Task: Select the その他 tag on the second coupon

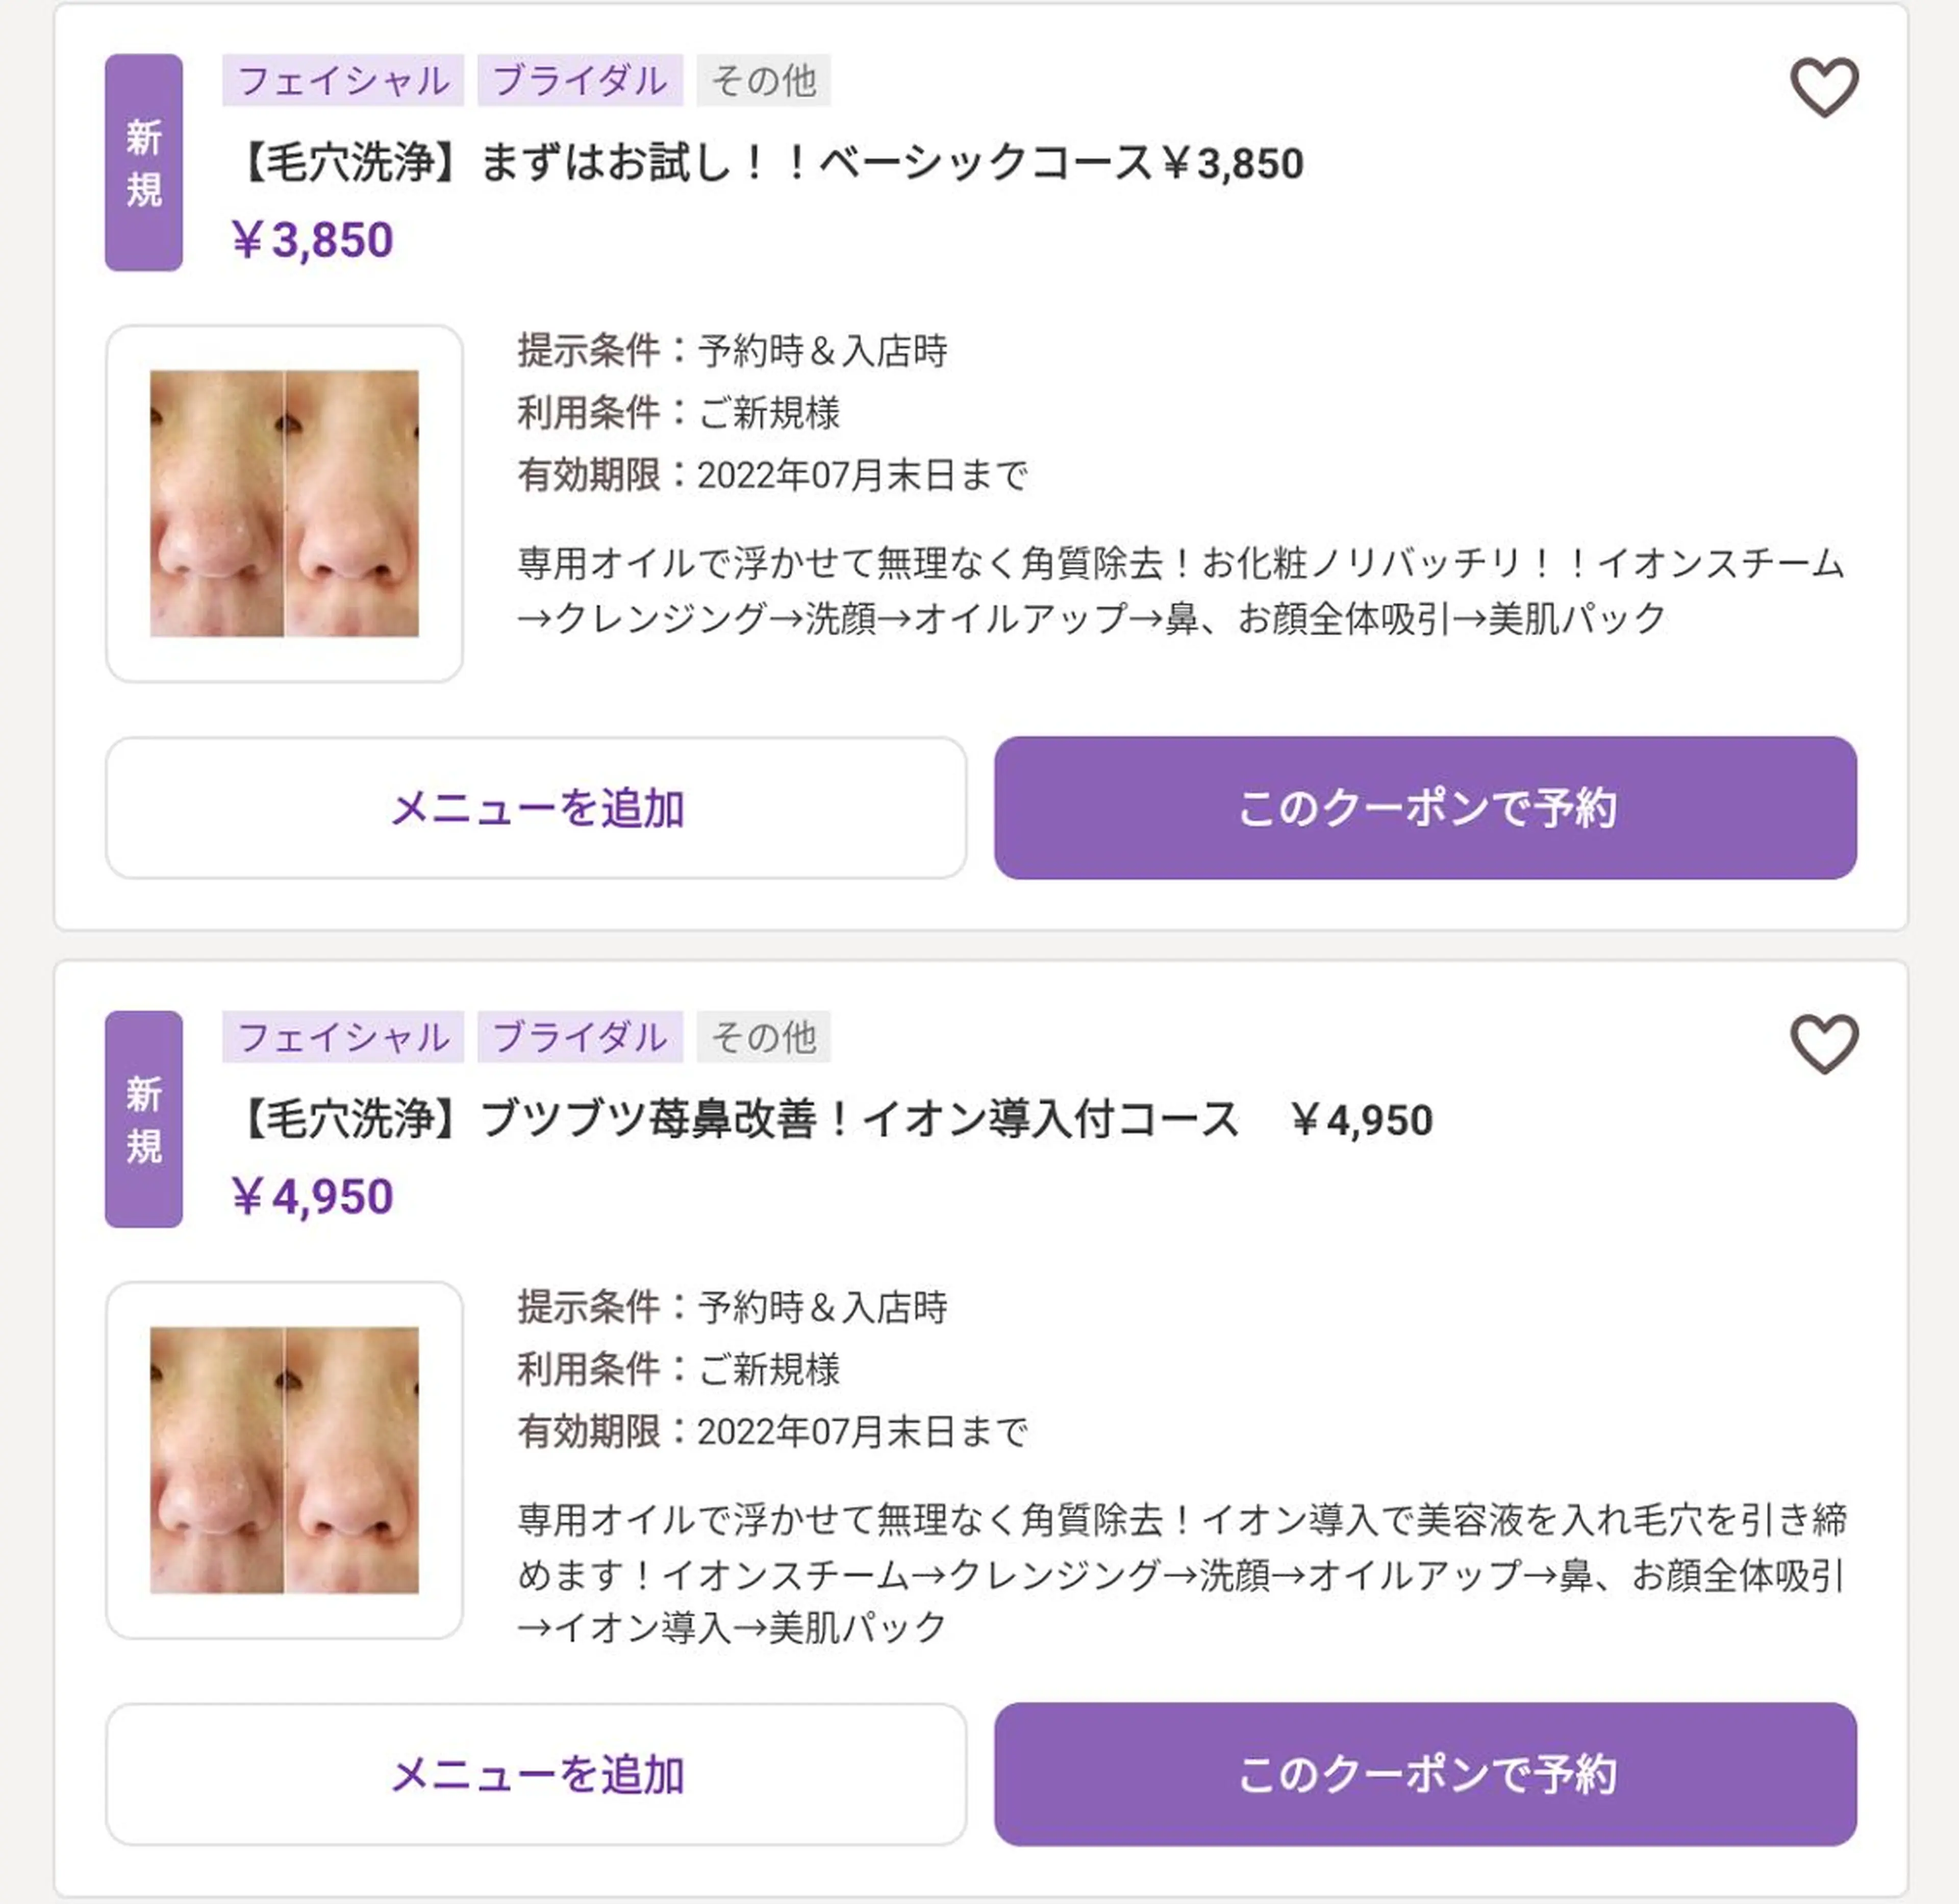Action: click(763, 1038)
